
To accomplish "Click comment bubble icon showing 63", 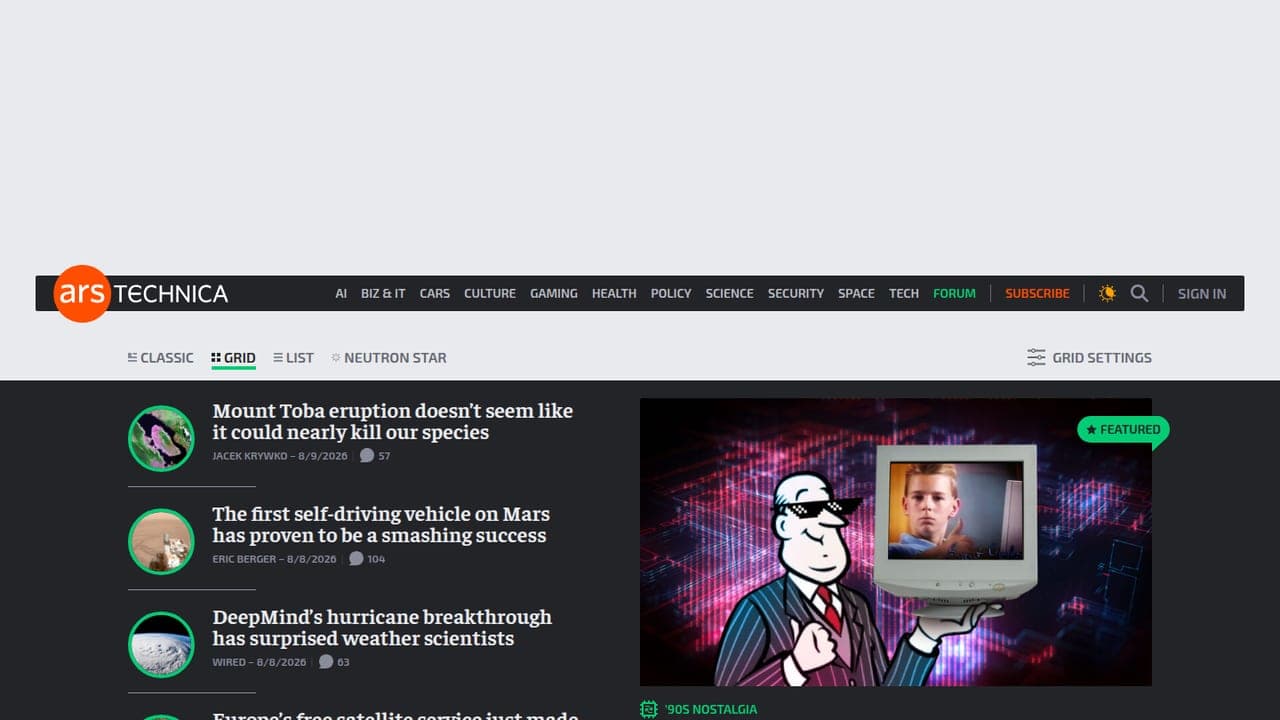I will (x=326, y=661).
